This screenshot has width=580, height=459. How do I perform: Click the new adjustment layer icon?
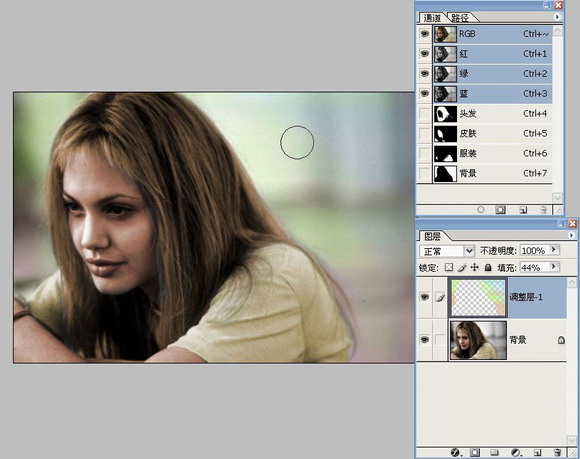pyautogui.click(x=516, y=452)
